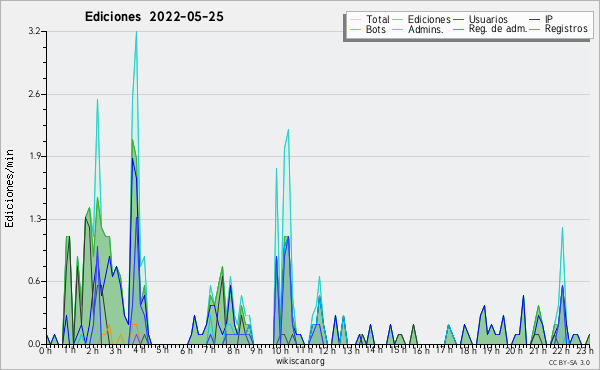Click the '12 h' x-axis tick label

(x=327, y=351)
